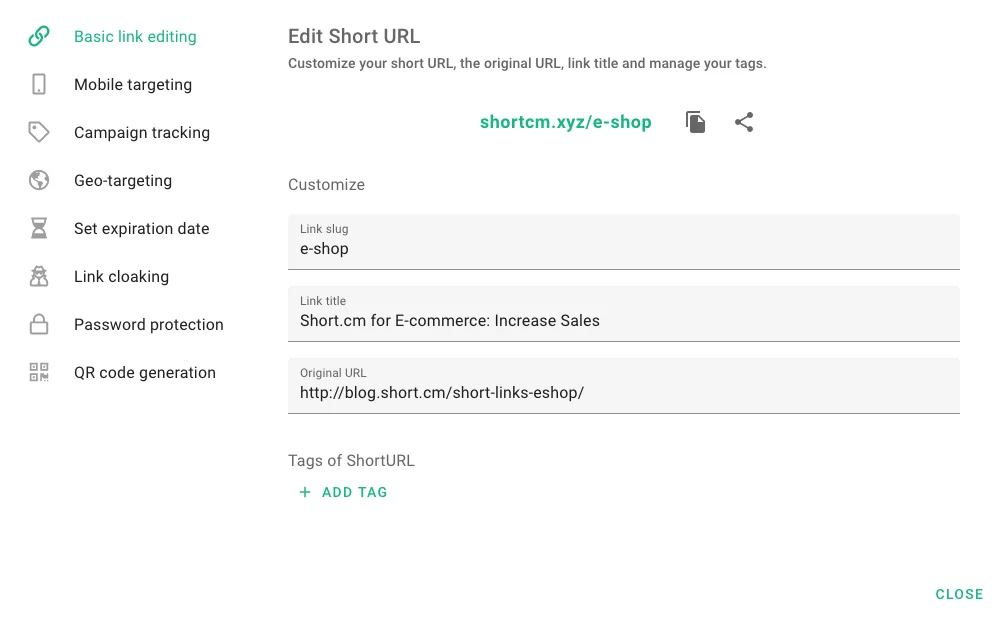Screen dimensions: 1000x620
Task: Click the QR code generation icon
Action: [x=38, y=372]
